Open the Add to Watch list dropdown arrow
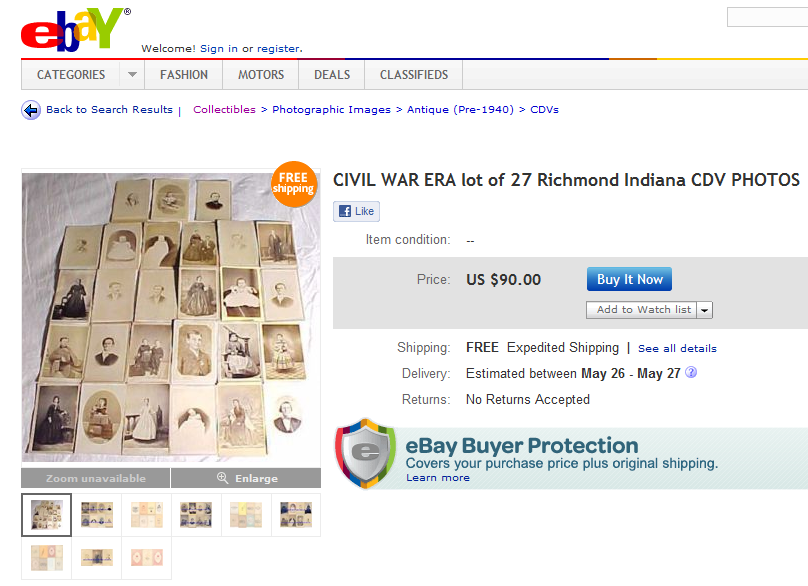Screen dimensions: 808x586 click(x=705, y=310)
